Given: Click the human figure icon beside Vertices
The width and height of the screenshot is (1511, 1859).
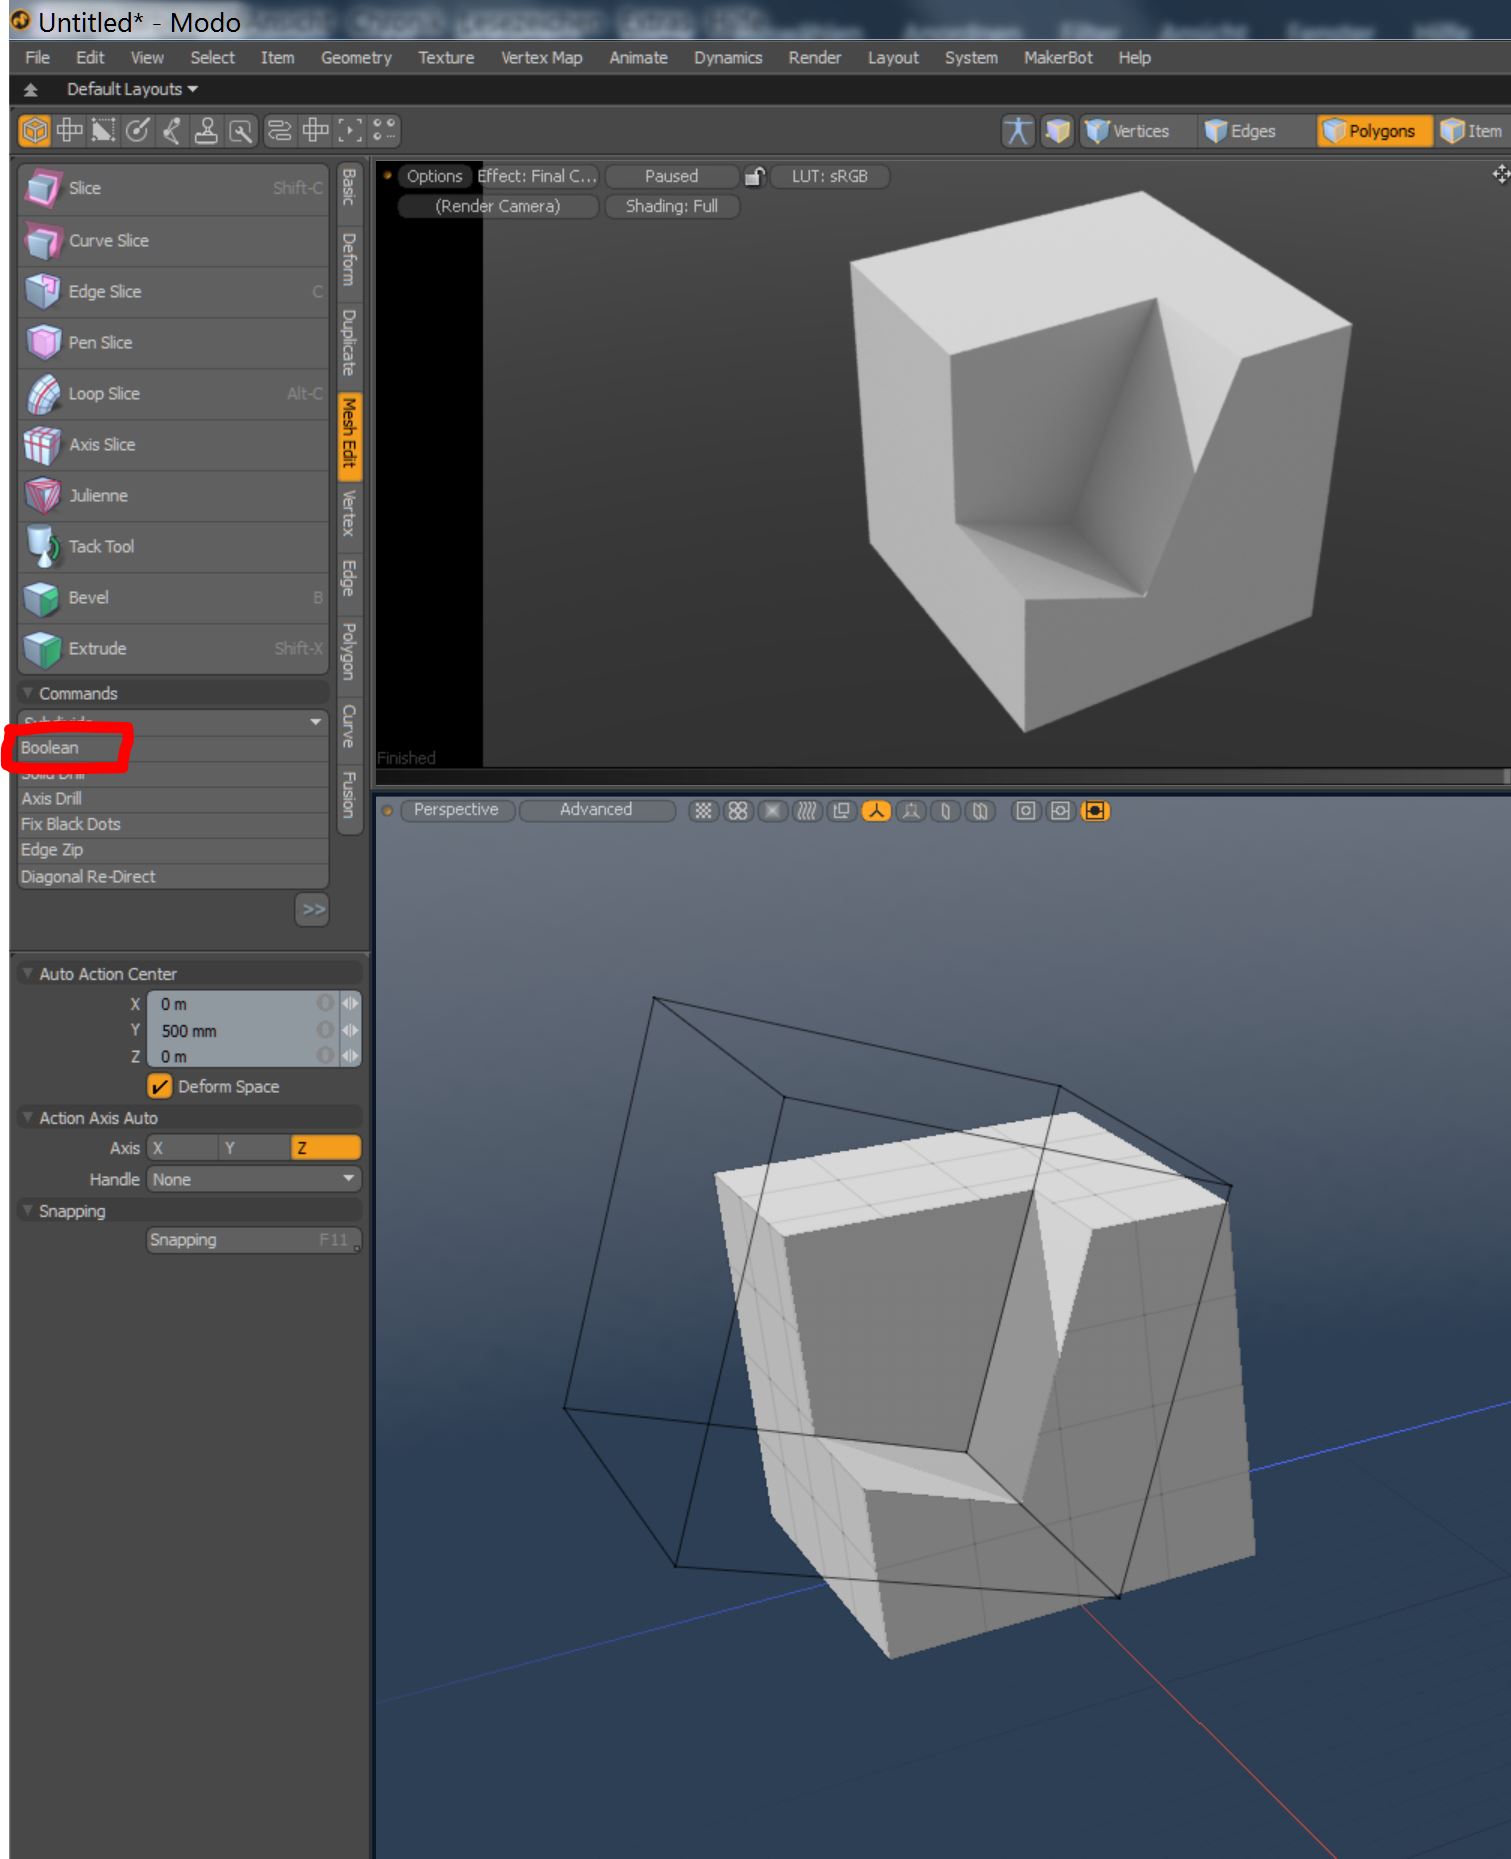Looking at the screenshot, I should [1018, 131].
